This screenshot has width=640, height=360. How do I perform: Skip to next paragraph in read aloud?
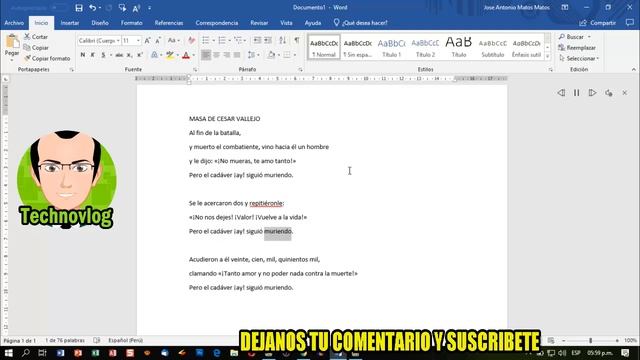click(x=592, y=93)
